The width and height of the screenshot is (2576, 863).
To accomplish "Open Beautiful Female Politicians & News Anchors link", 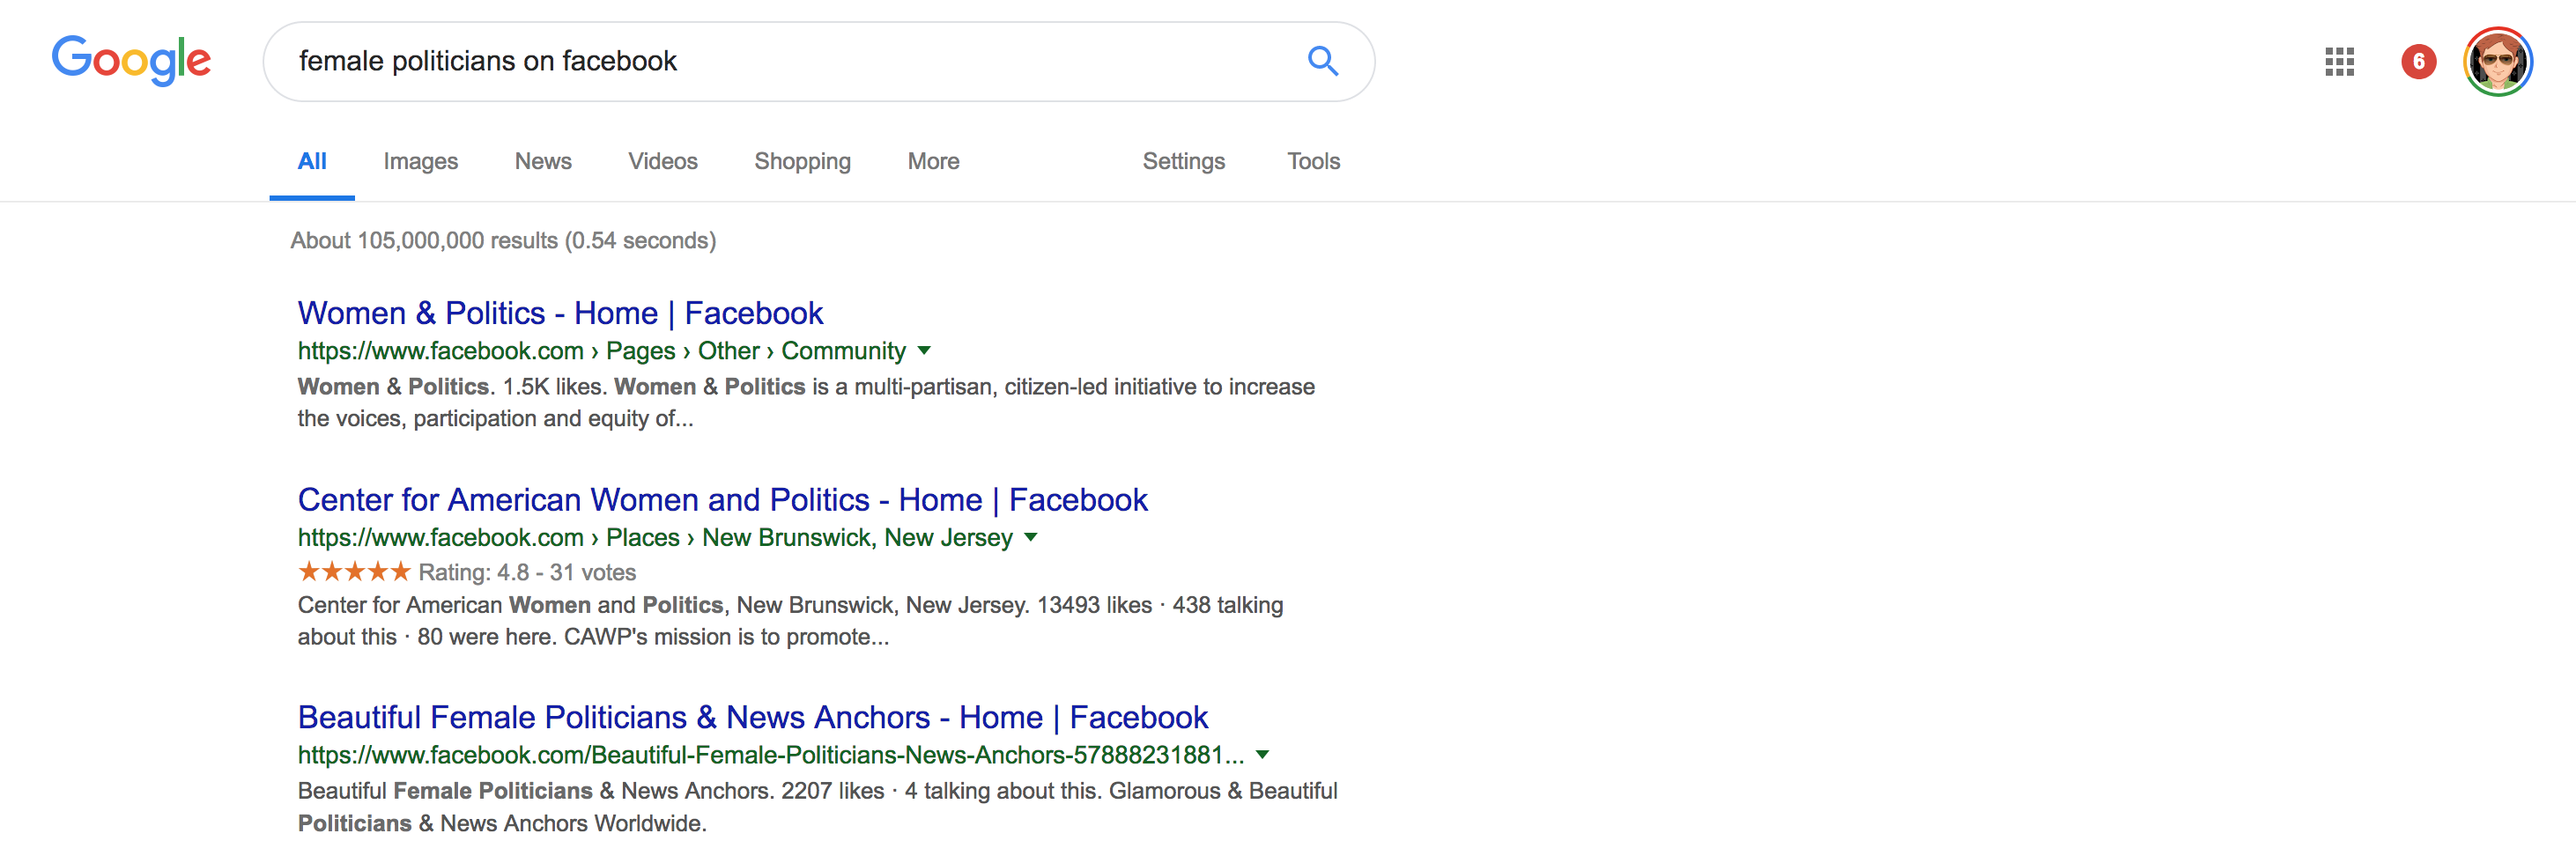I will click(x=753, y=717).
